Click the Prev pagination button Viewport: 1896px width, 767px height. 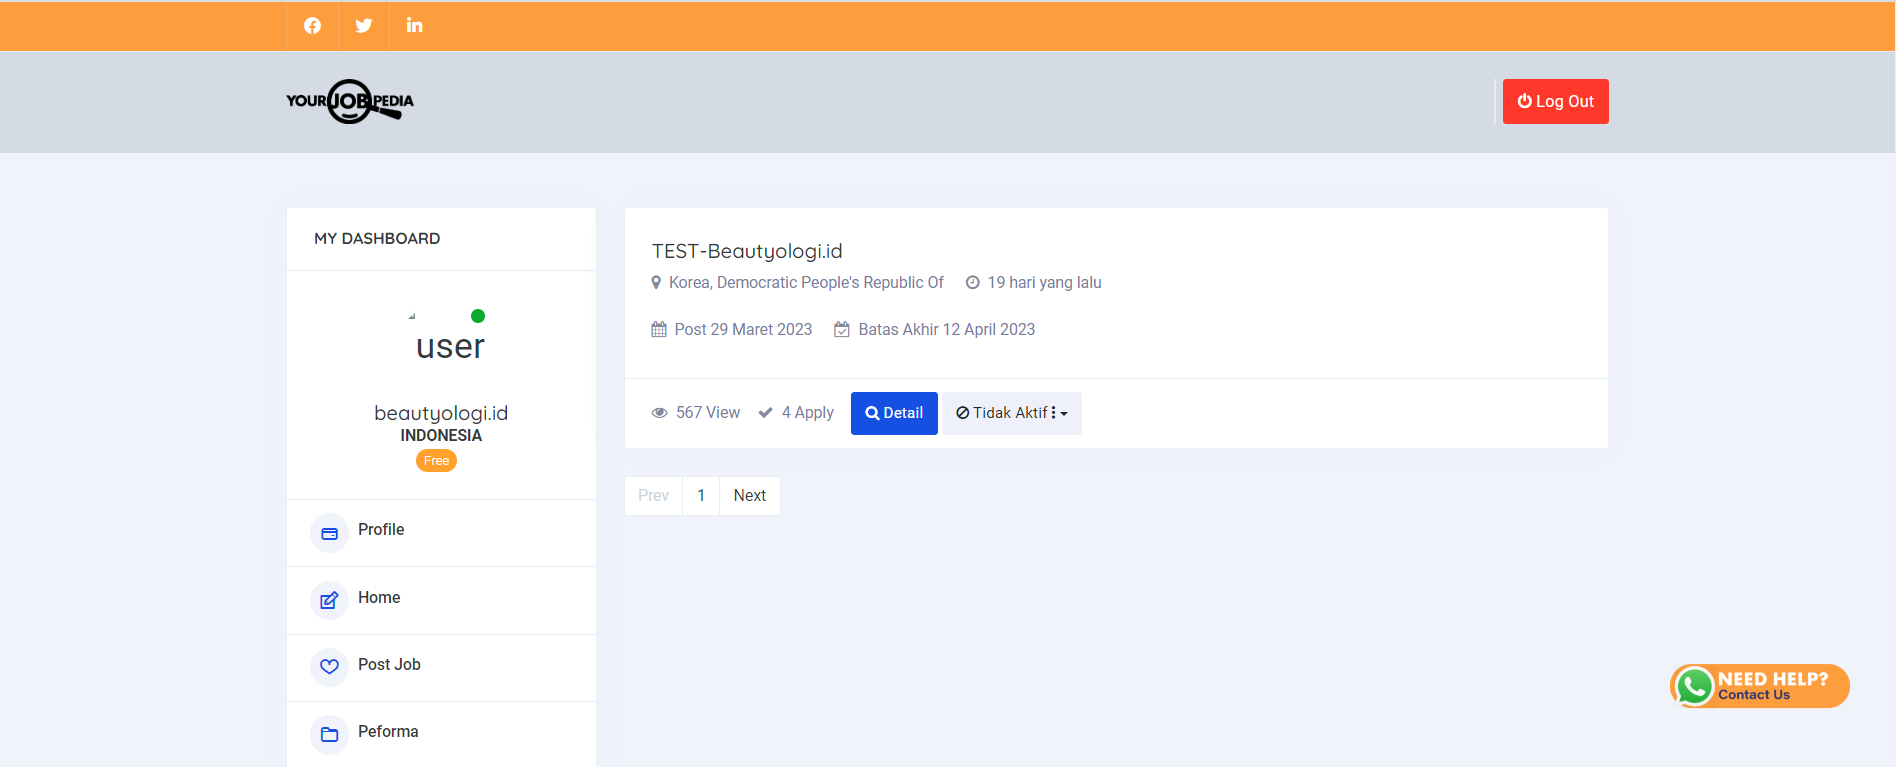[653, 496]
